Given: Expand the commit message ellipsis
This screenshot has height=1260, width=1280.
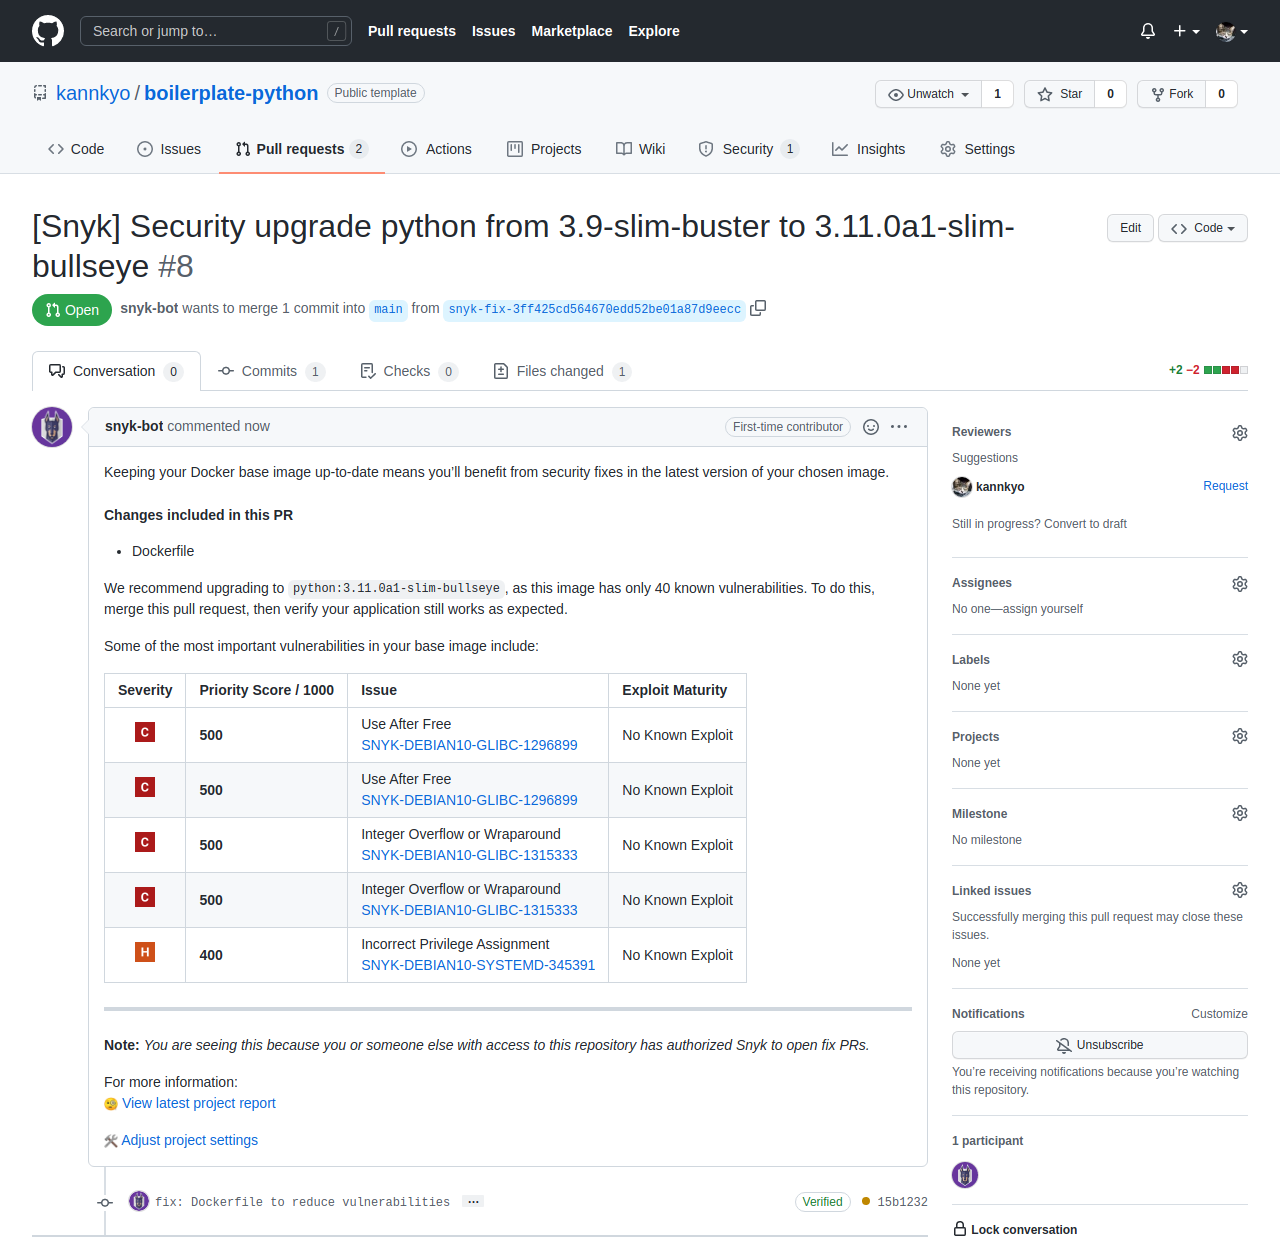Looking at the screenshot, I should pos(473,1202).
